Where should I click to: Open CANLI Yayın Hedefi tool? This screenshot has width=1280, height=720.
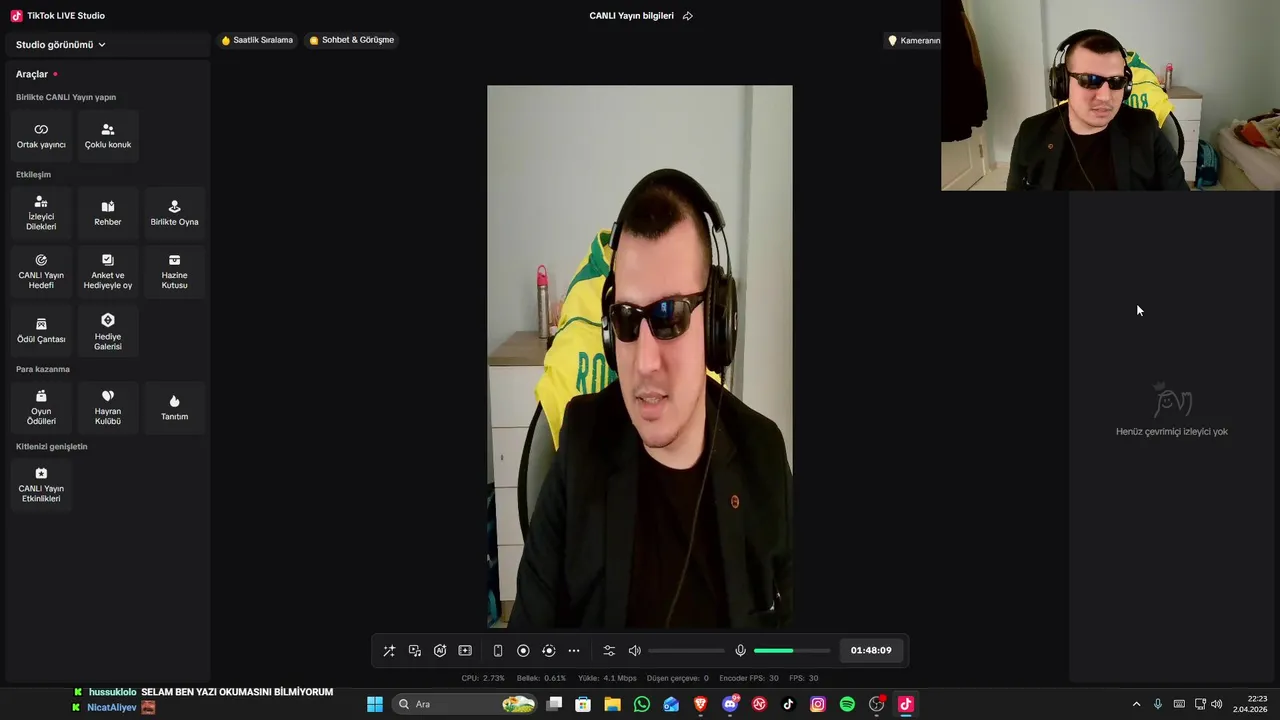[x=41, y=271]
